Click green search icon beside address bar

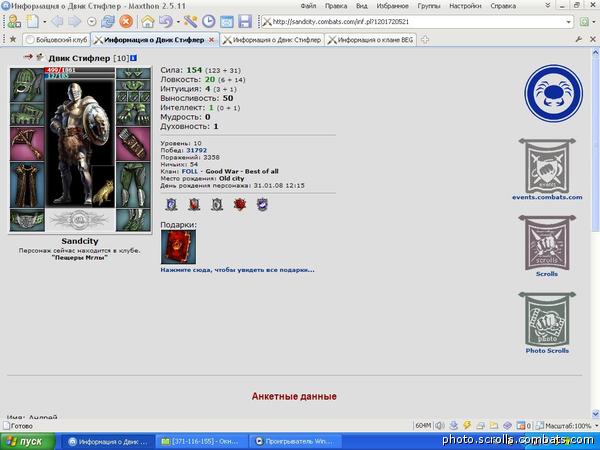click(584, 22)
